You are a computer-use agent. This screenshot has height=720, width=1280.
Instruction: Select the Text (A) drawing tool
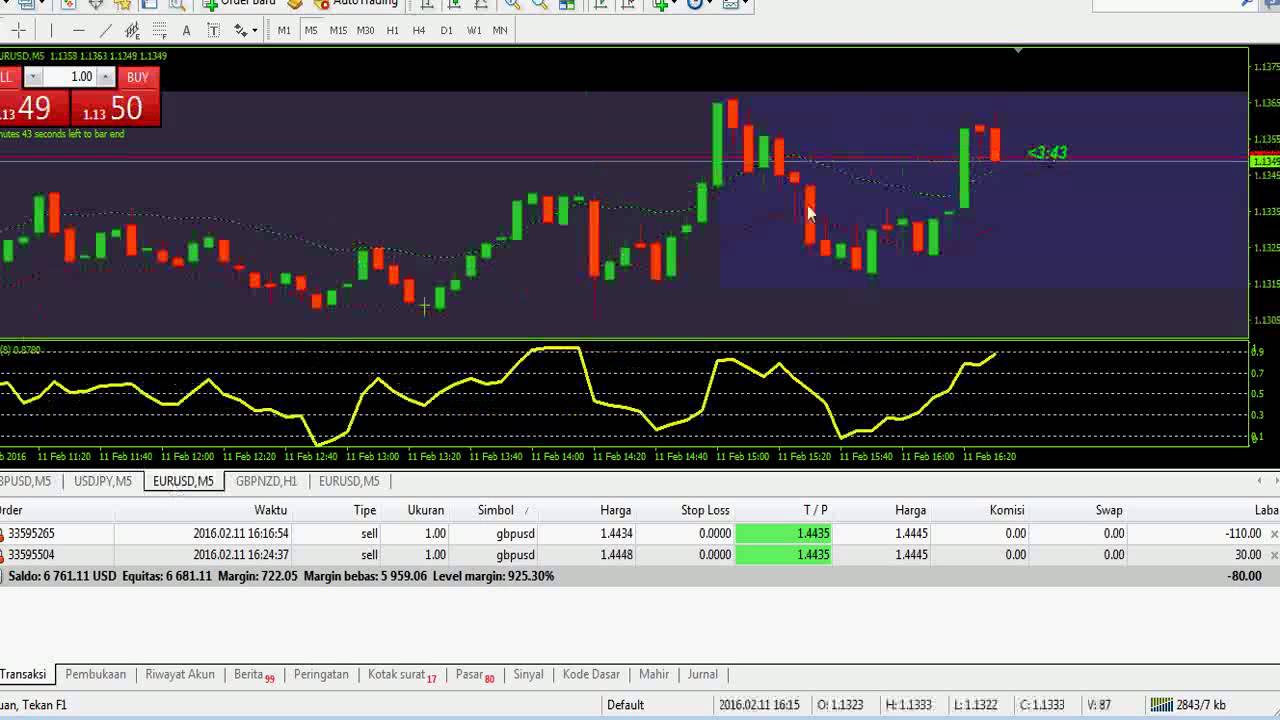point(186,31)
